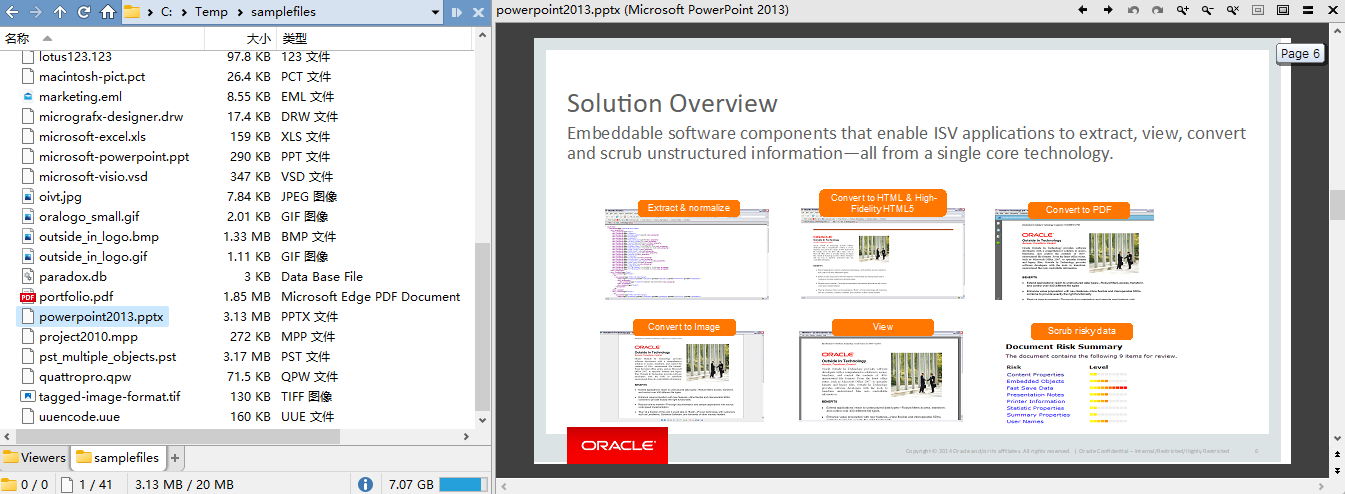The width and height of the screenshot is (1345, 494).
Task: Toggle the dual pane split button
Action: pyautogui.click(x=456, y=12)
